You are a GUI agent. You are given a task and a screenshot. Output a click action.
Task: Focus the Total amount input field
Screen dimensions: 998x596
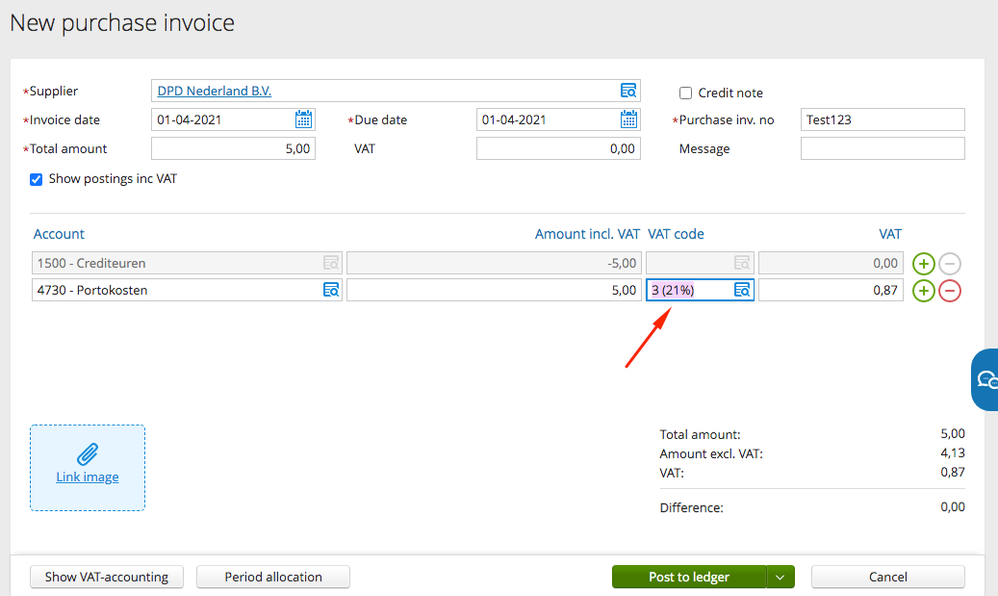point(233,149)
